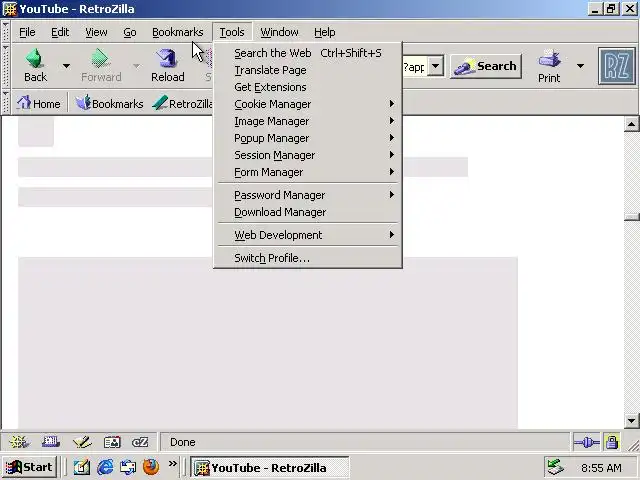
Task: Click the system tray network icon
Action: (x=556, y=468)
